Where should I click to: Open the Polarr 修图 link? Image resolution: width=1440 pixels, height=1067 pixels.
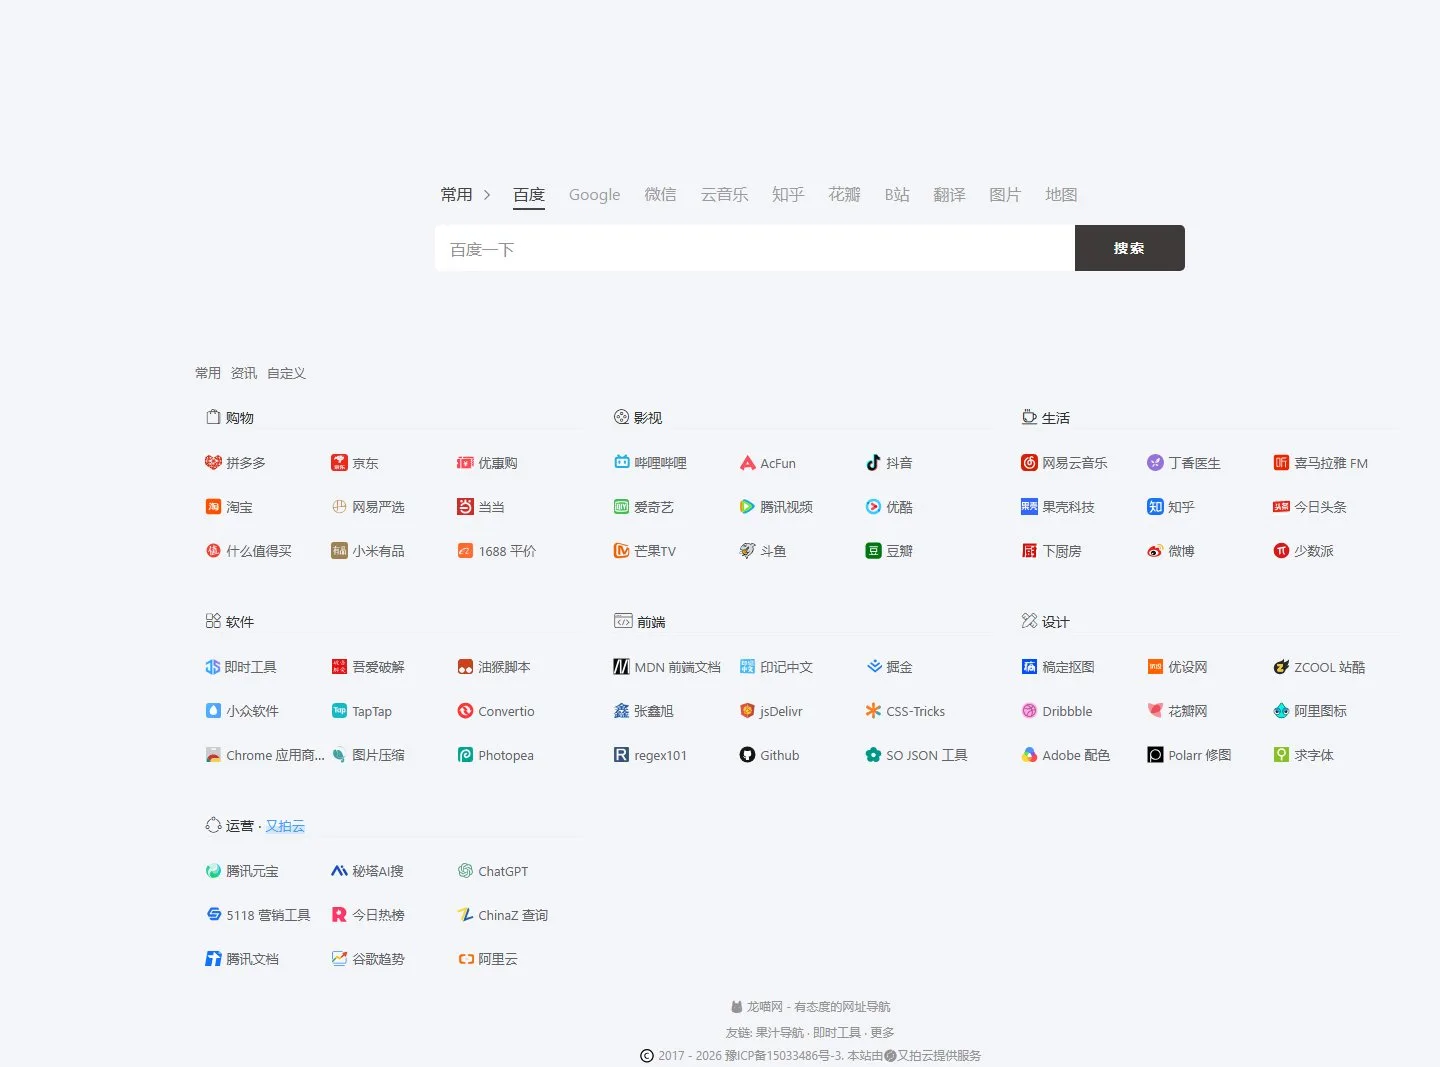coord(1190,755)
